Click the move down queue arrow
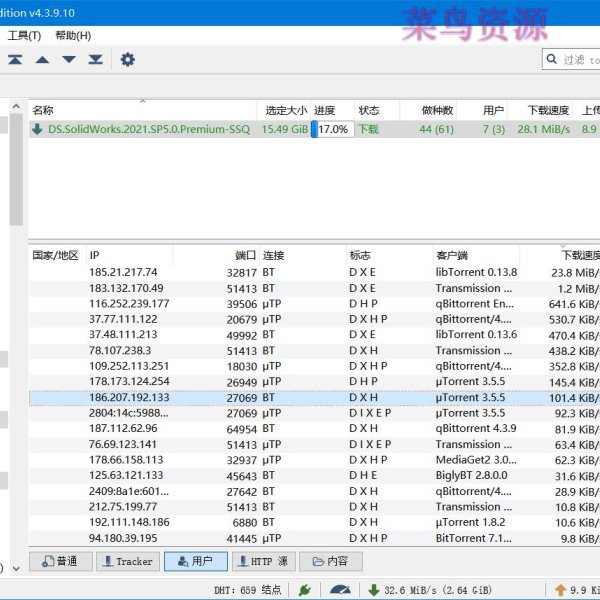This screenshot has width=600, height=600. 69,60
